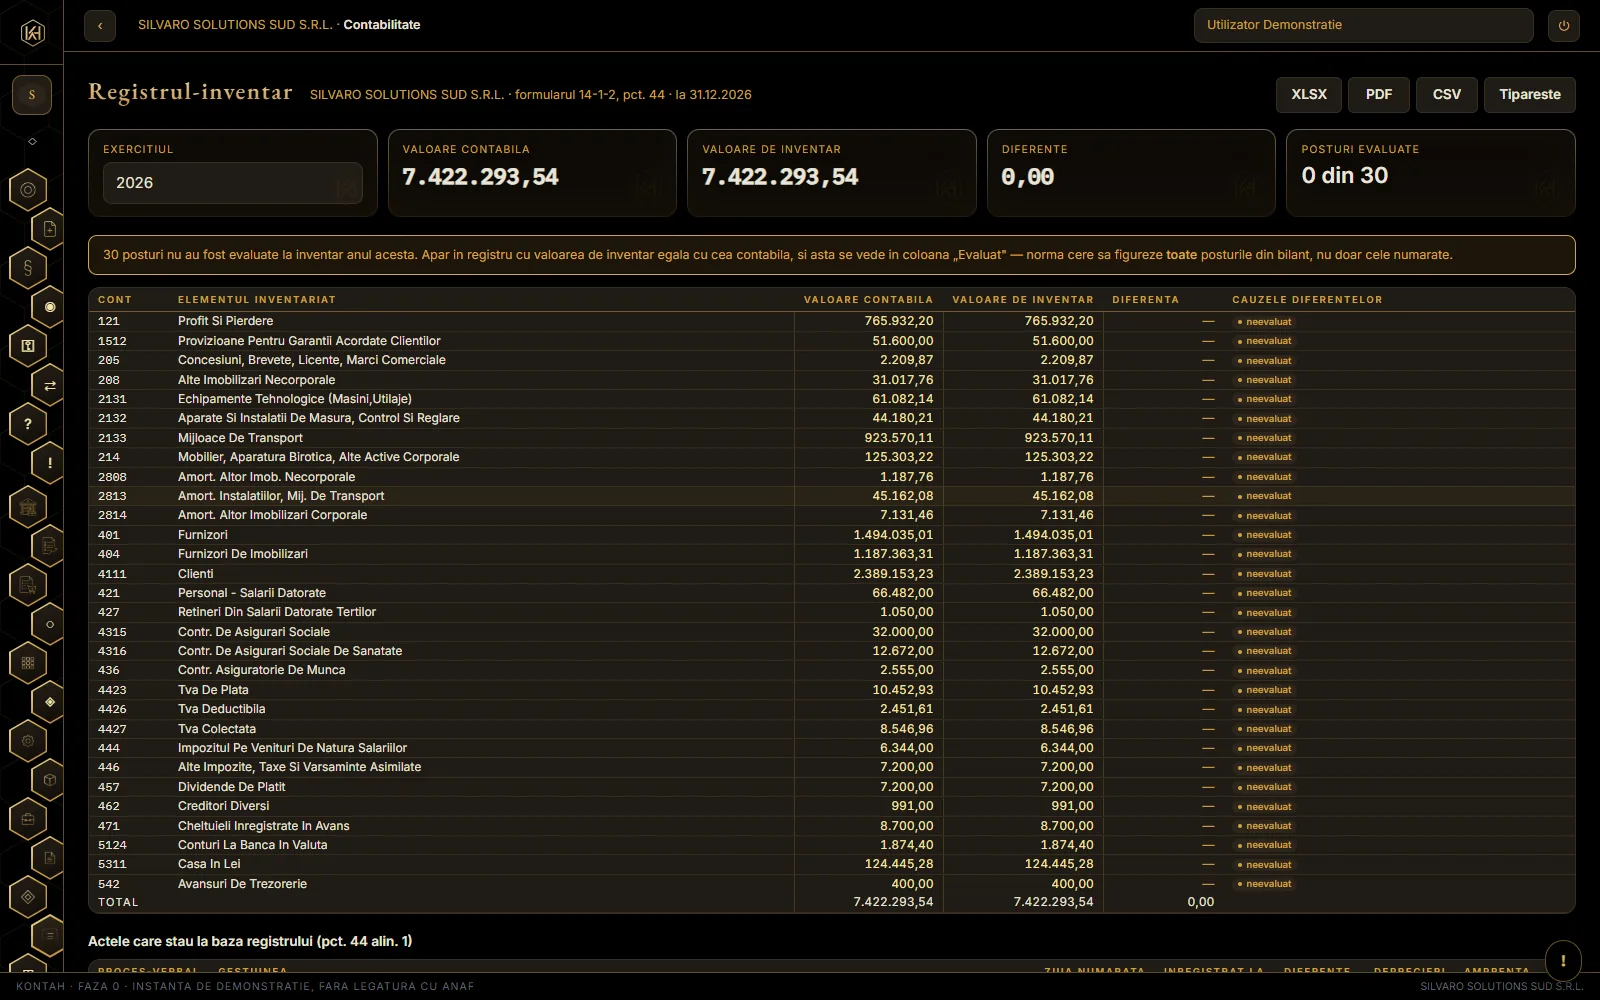The image size is (1600, 1000).
Task: Click the 'Casa In Lei' row
Action: (x=832, y=864)
